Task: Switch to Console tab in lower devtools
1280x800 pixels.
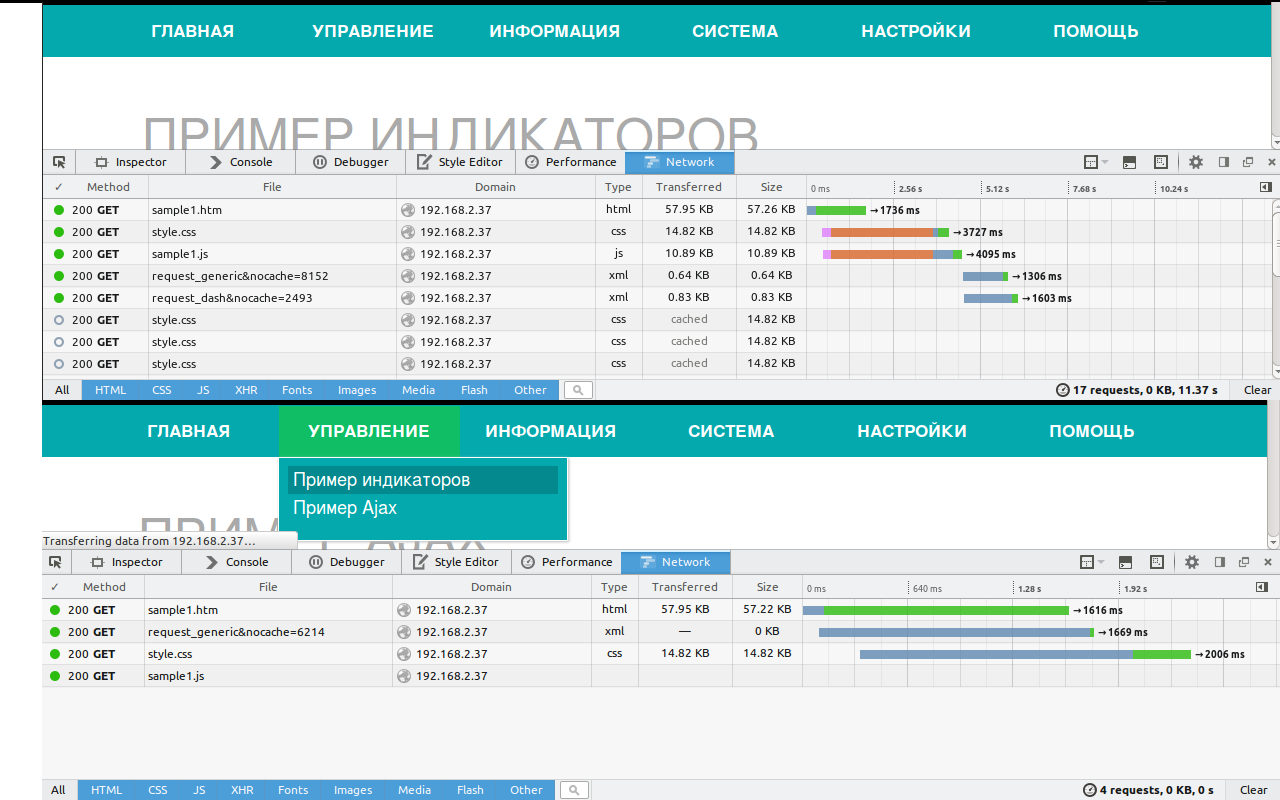Action: point(239,562)
